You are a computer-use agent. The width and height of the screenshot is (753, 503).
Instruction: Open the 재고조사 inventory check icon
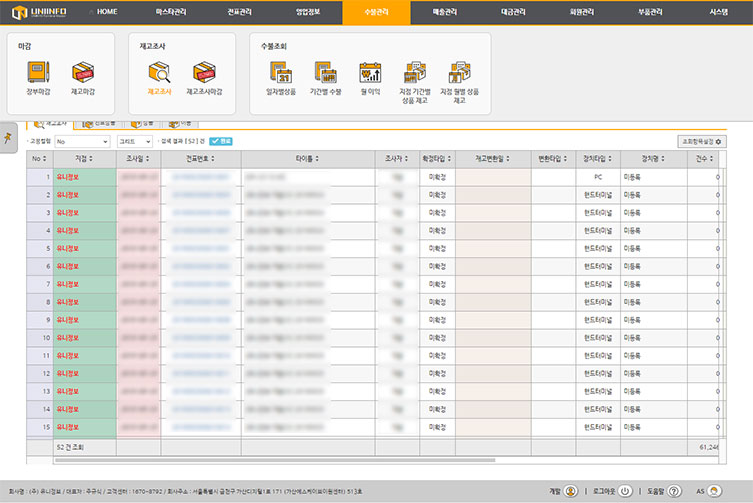[x=159, y=73]
